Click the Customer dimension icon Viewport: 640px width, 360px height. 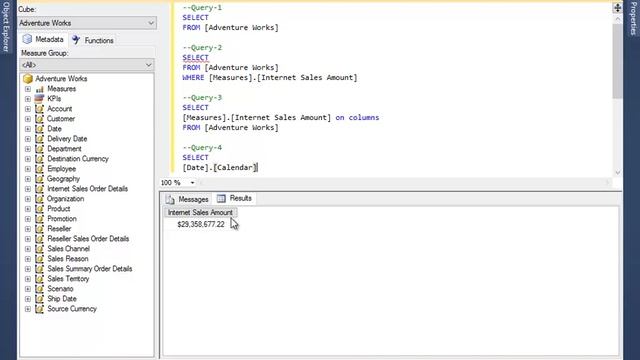39,119
